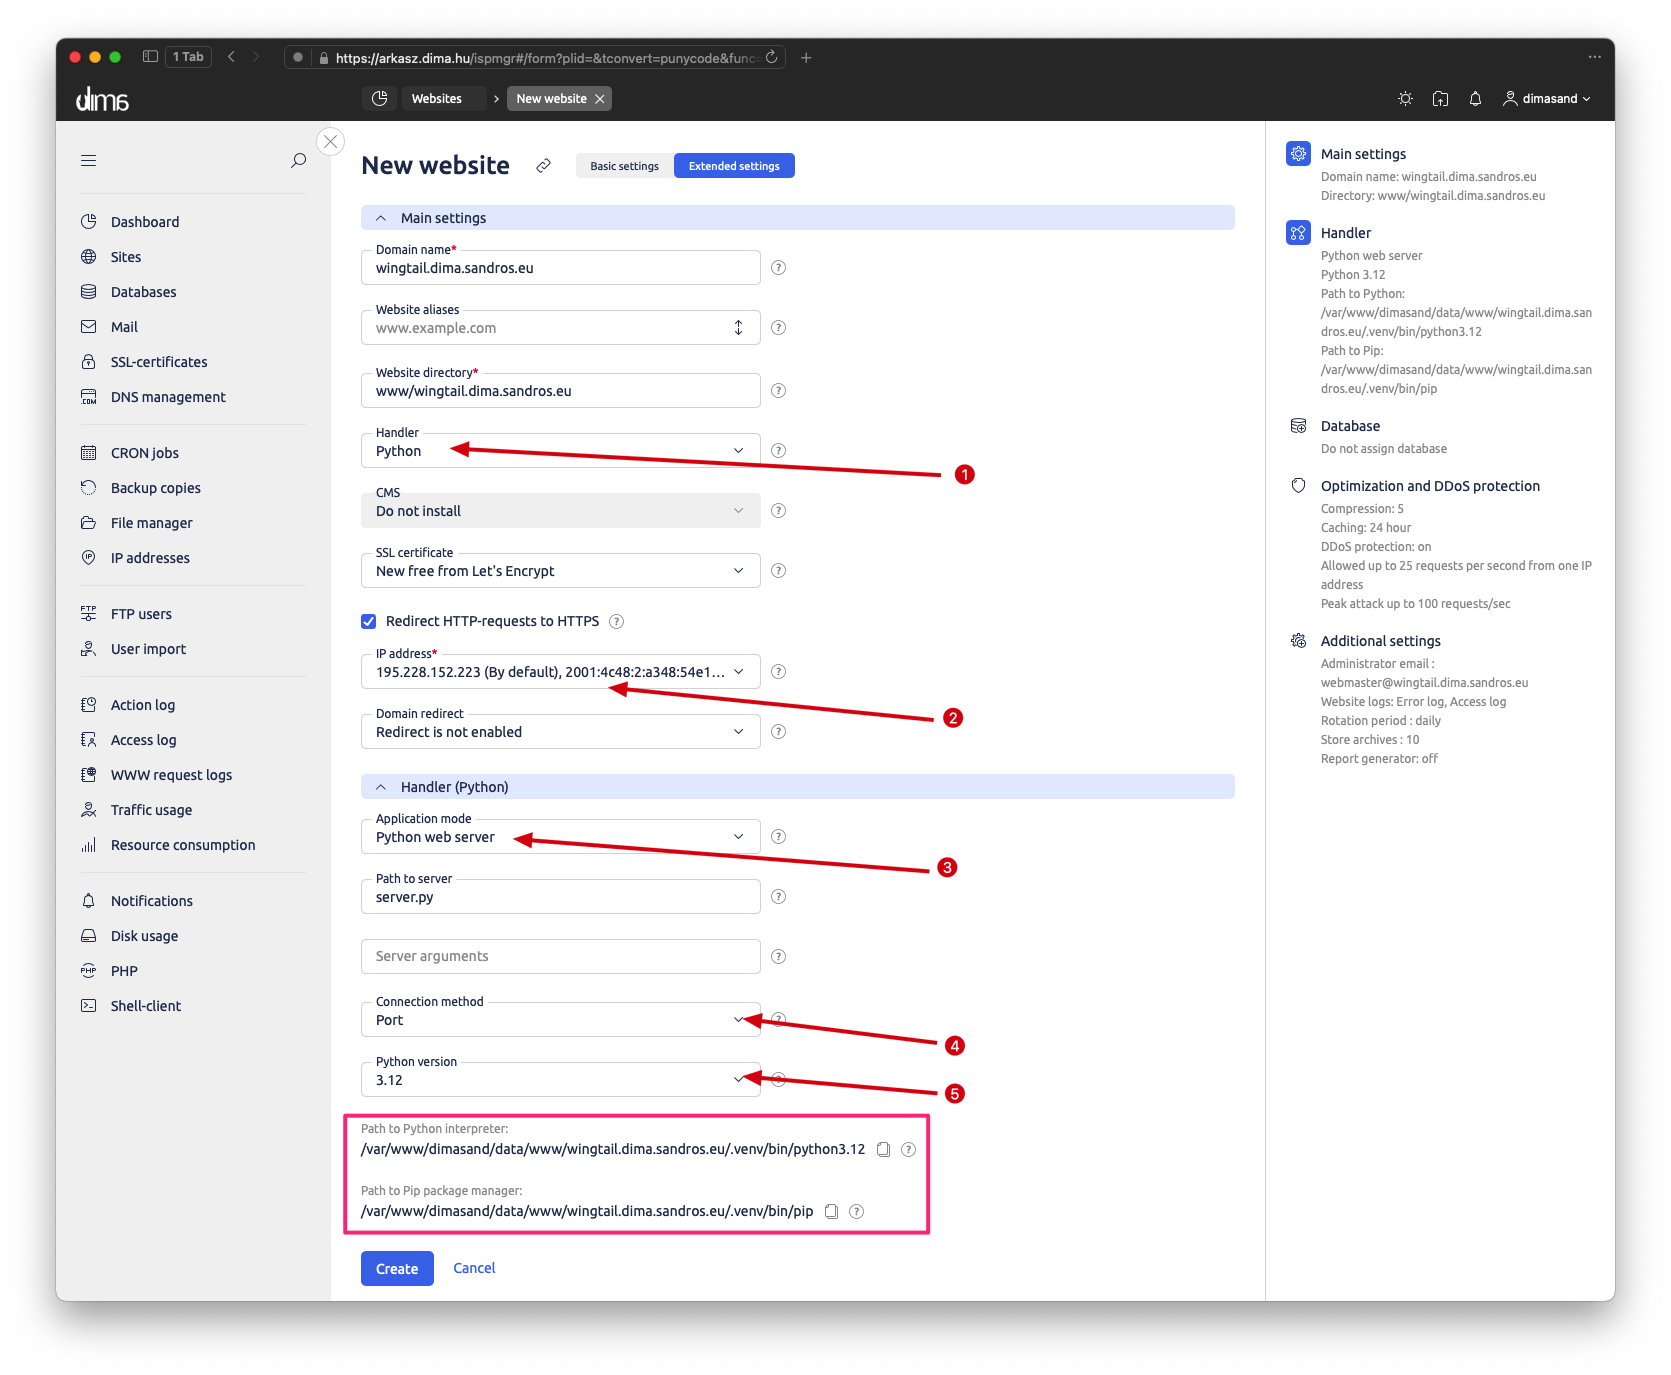Click the search magnifier icon in sidebar
The image size is (1671, 1375).
click(x=298, y=160)
